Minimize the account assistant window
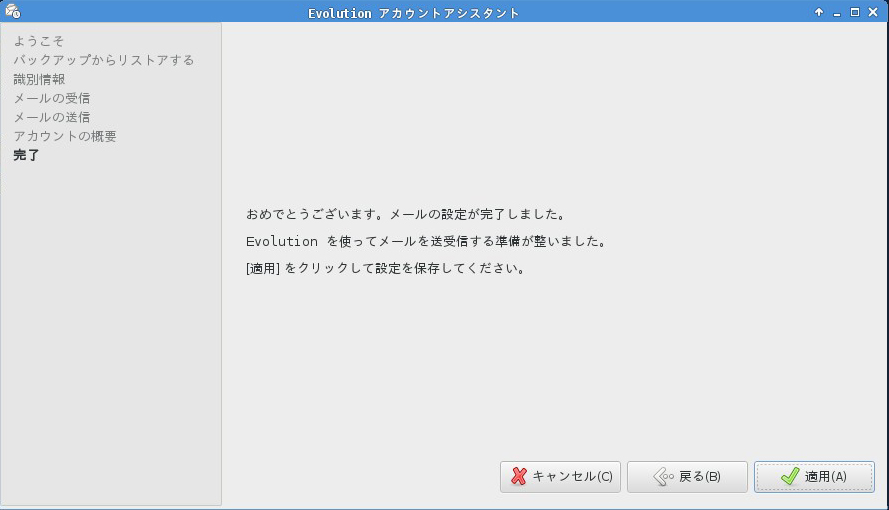 (837, 12)
